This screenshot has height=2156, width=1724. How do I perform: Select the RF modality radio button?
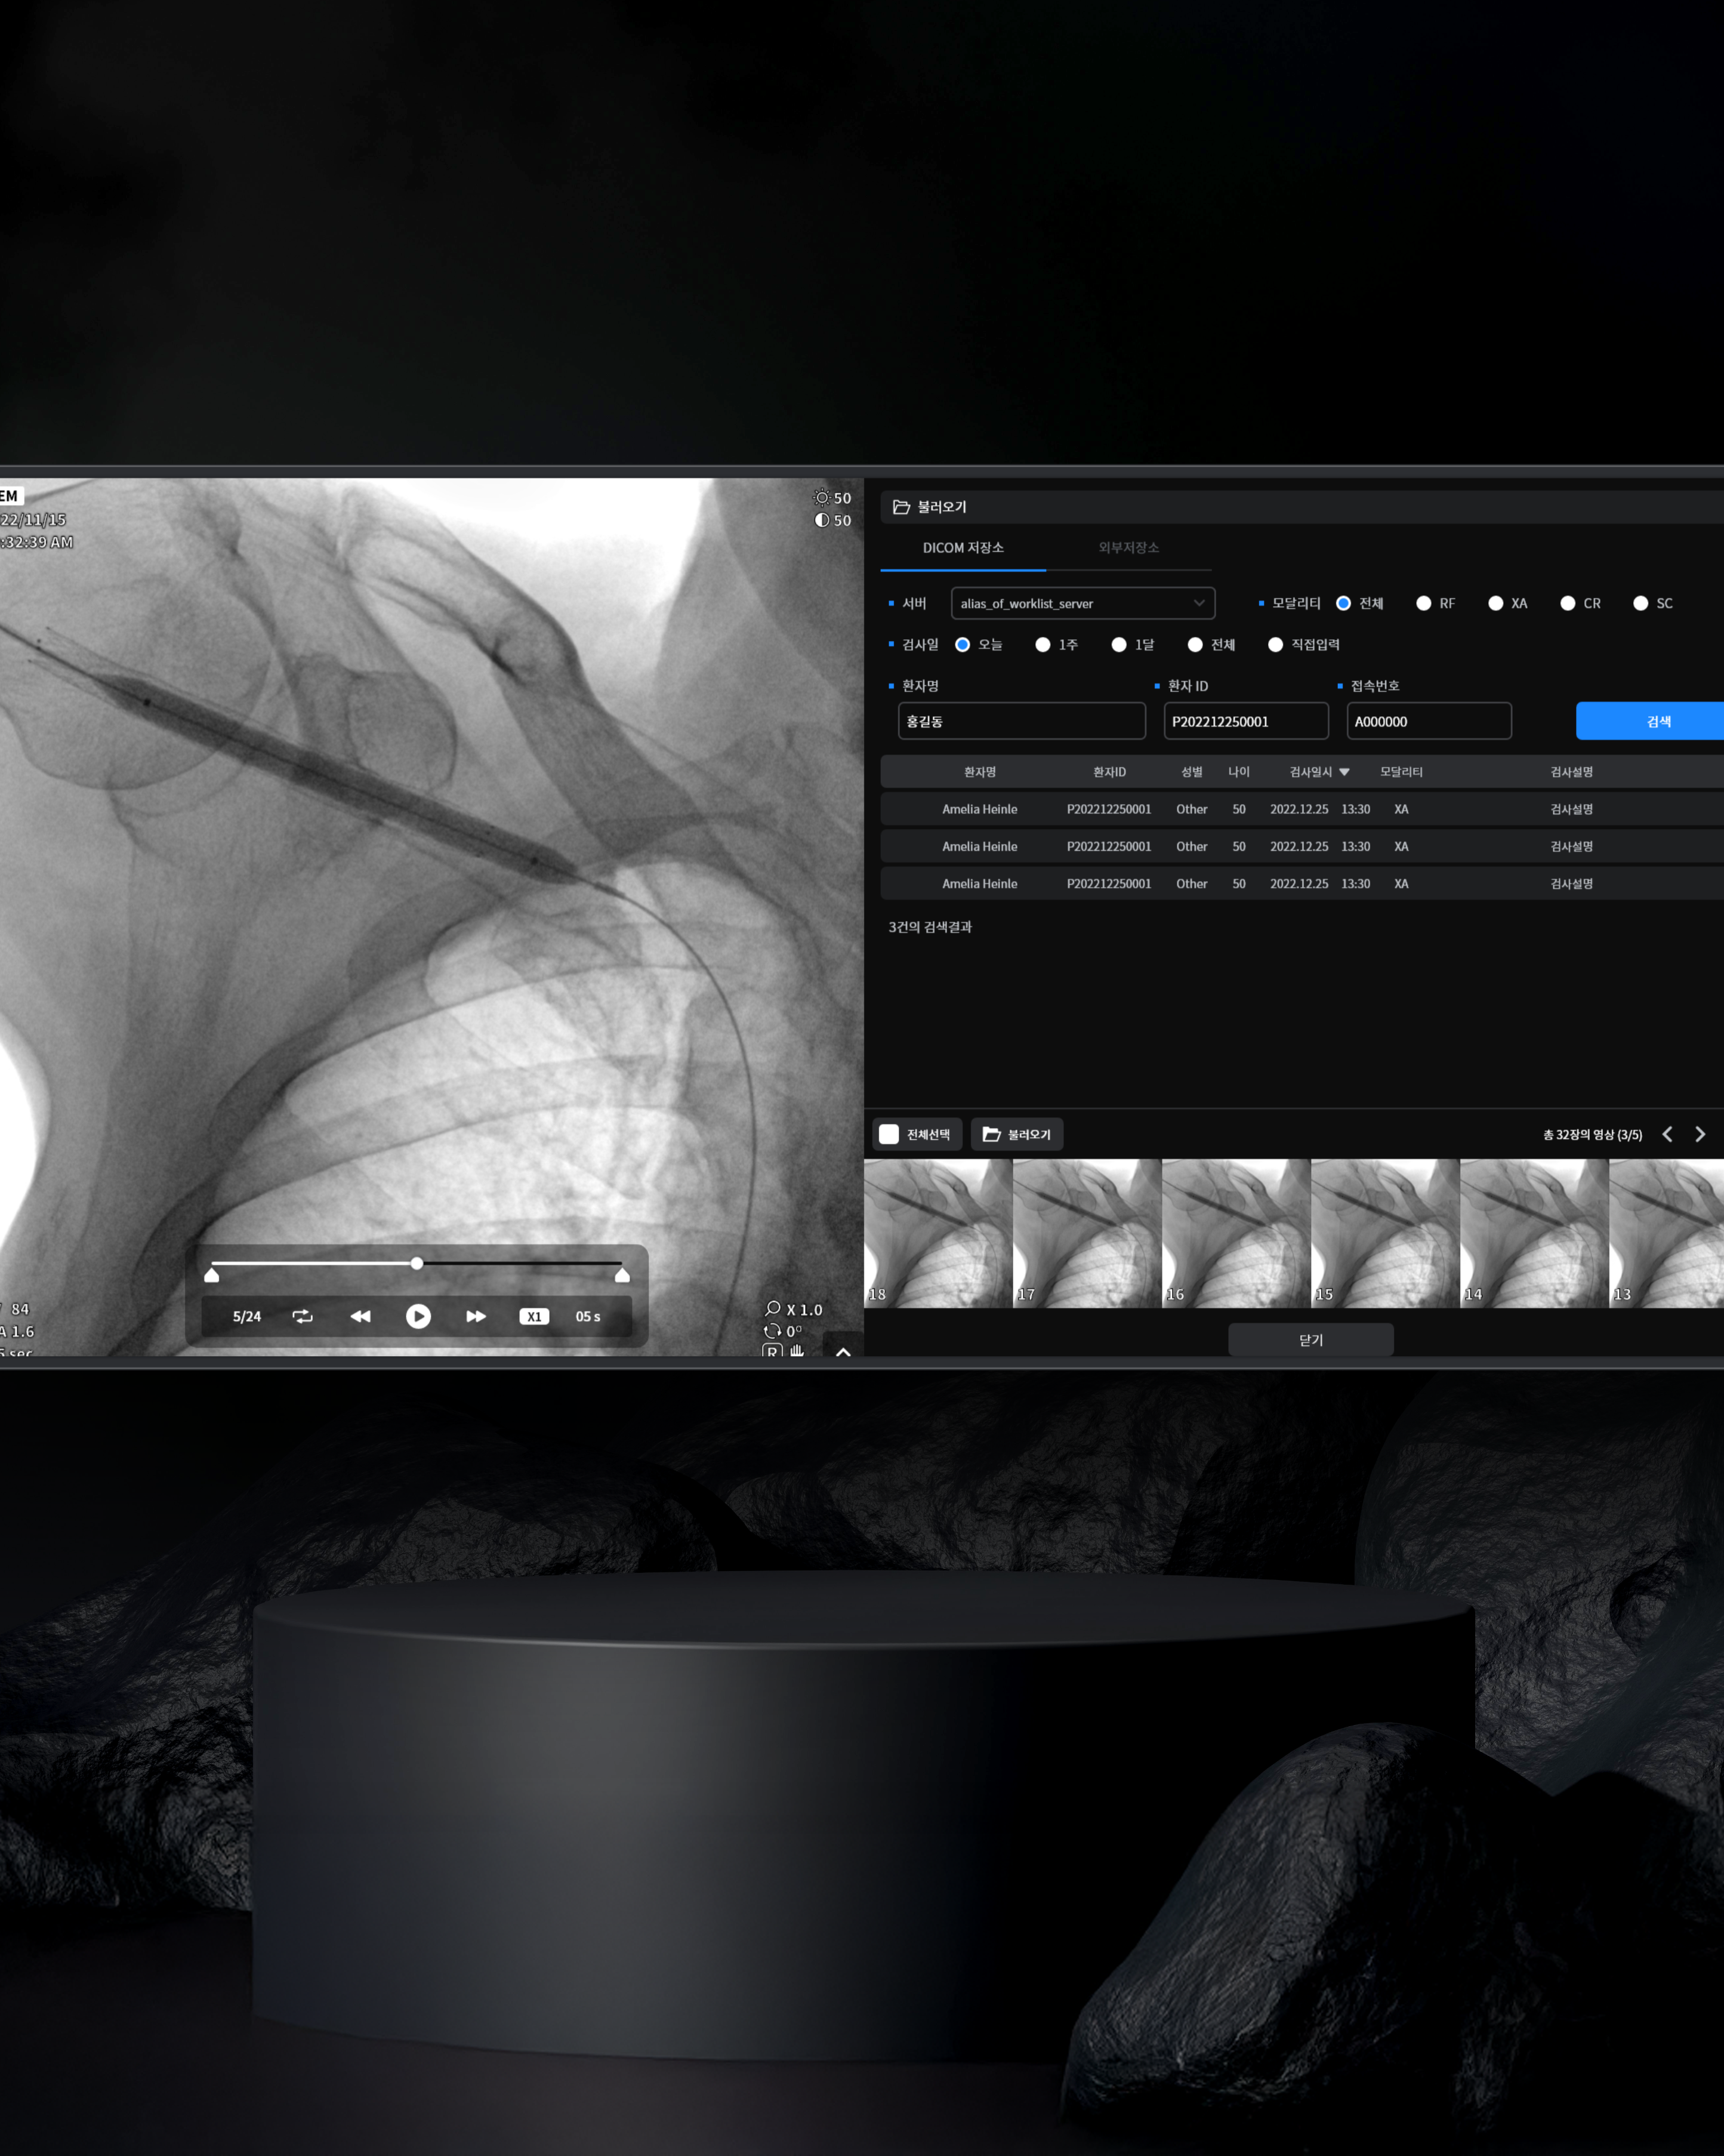tap(1424, 603)
